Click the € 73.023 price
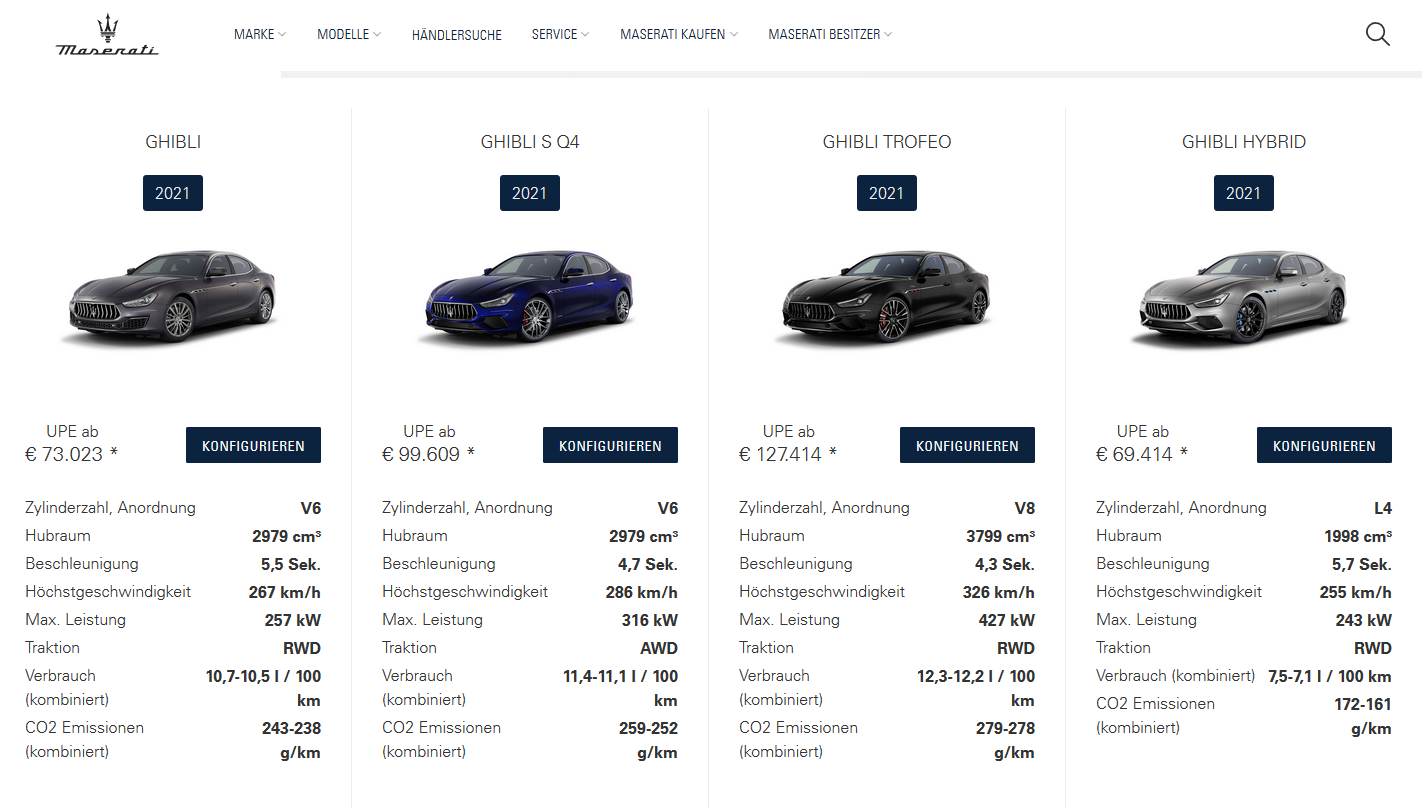1422x808 pixels. coord(72,454)
